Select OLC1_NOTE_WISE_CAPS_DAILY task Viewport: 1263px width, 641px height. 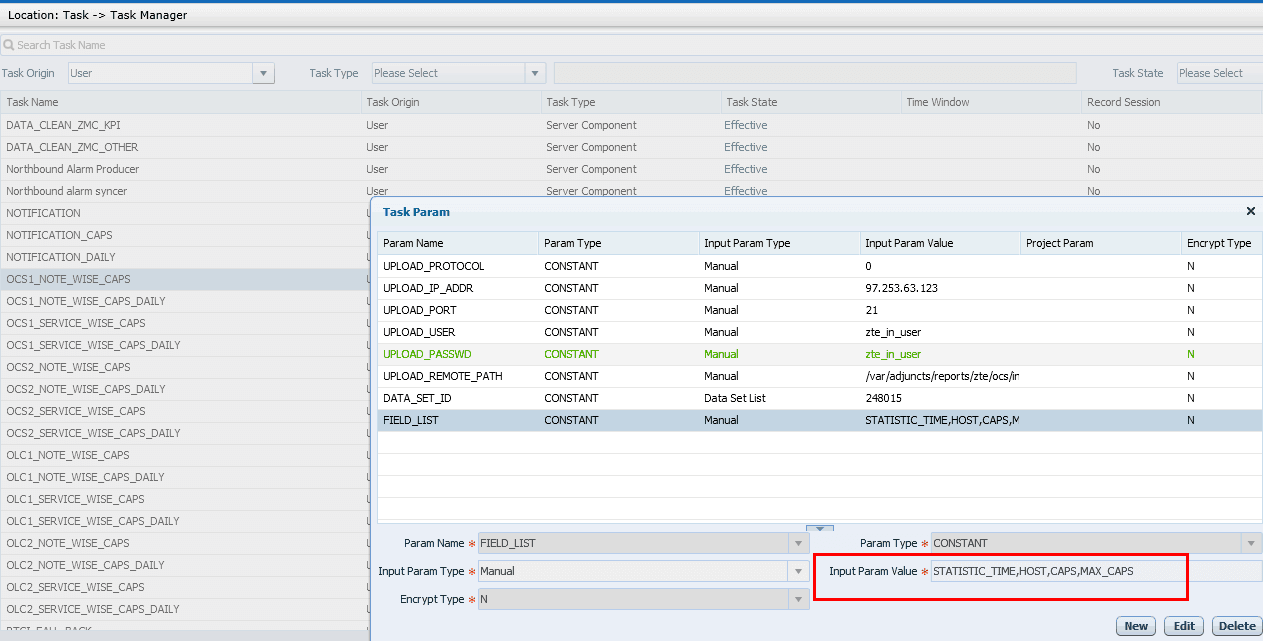click(x=185, y=477)
